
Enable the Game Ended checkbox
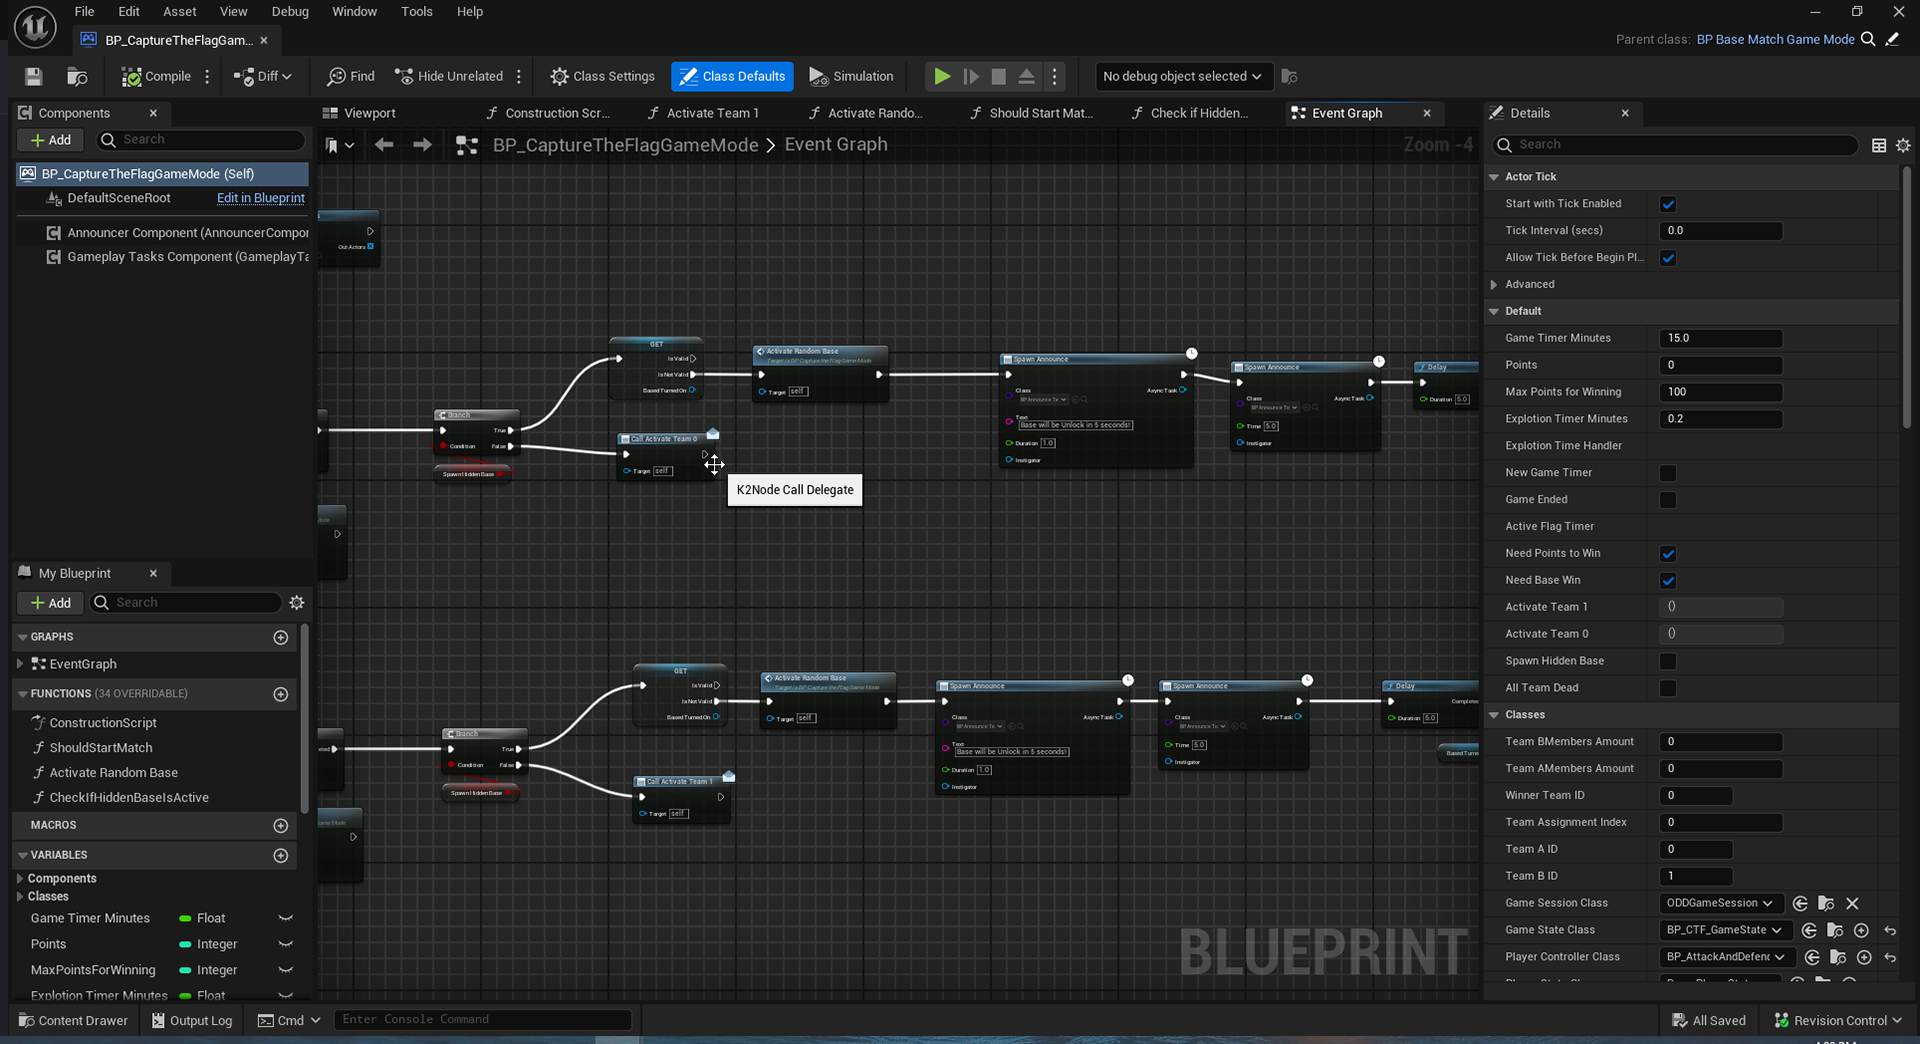tap(1668, 500)
